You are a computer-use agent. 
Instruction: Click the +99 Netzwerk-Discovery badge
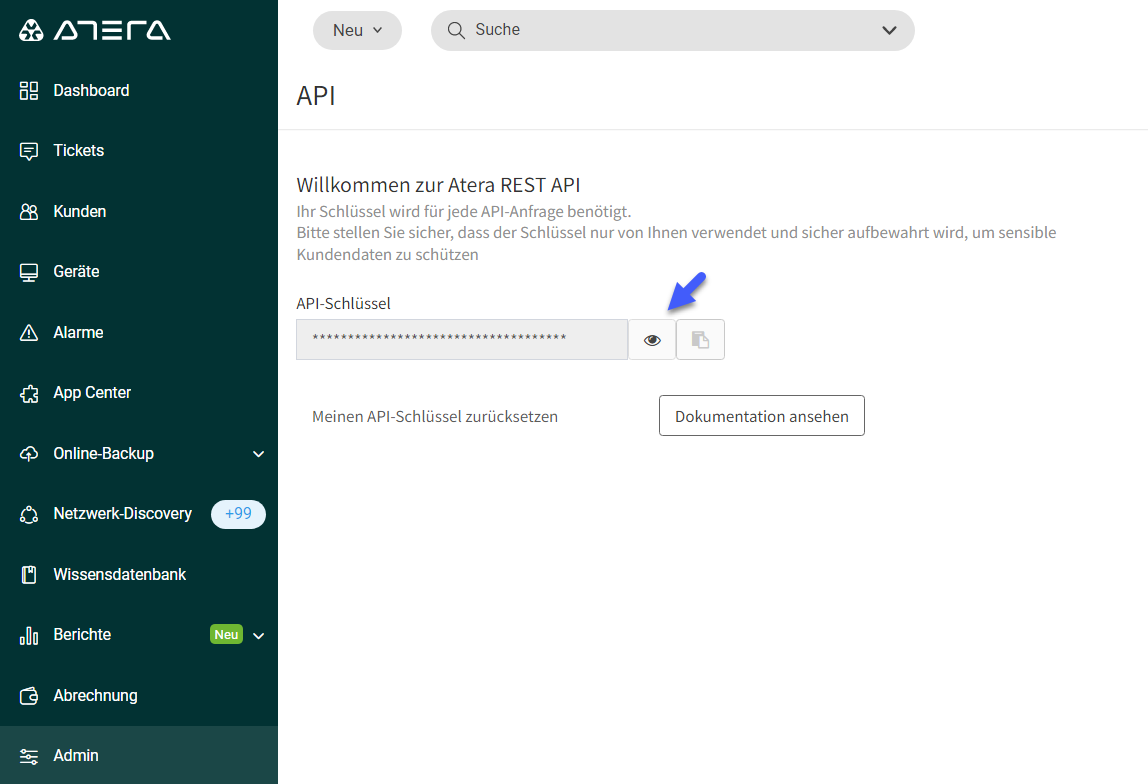238,514
